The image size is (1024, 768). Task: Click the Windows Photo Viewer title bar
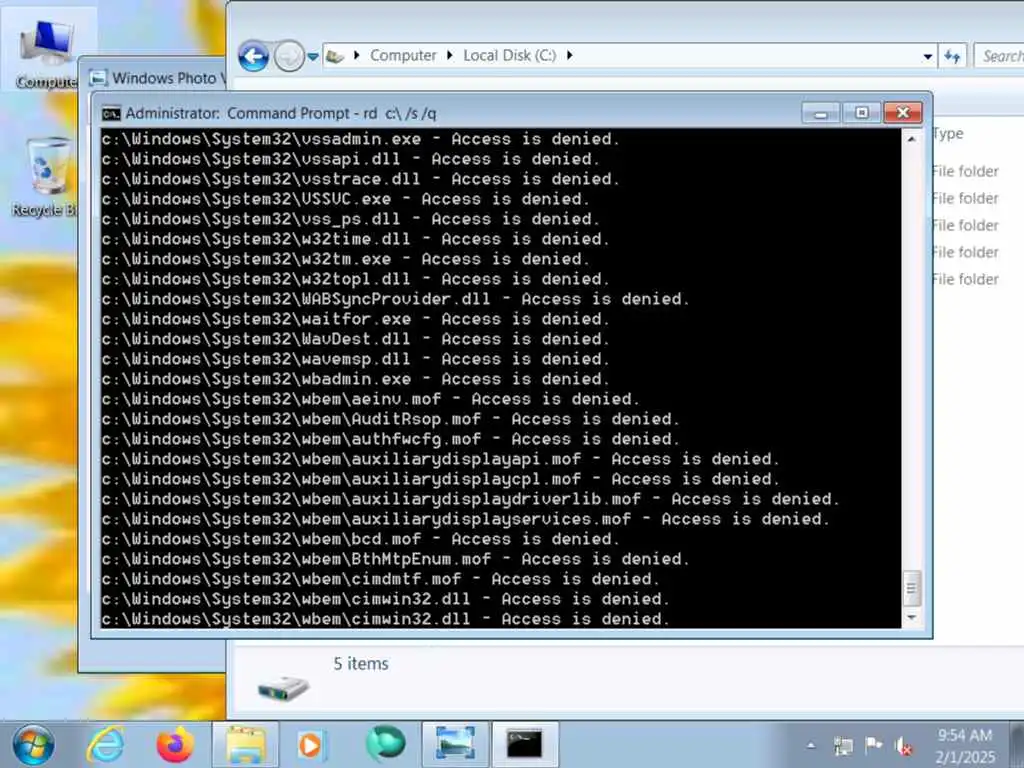click(157, 78)
